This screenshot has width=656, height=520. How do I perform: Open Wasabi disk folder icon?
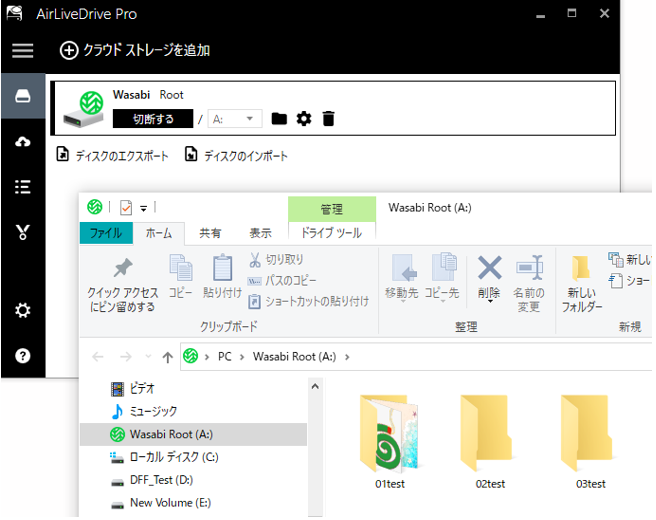(279, 119)
